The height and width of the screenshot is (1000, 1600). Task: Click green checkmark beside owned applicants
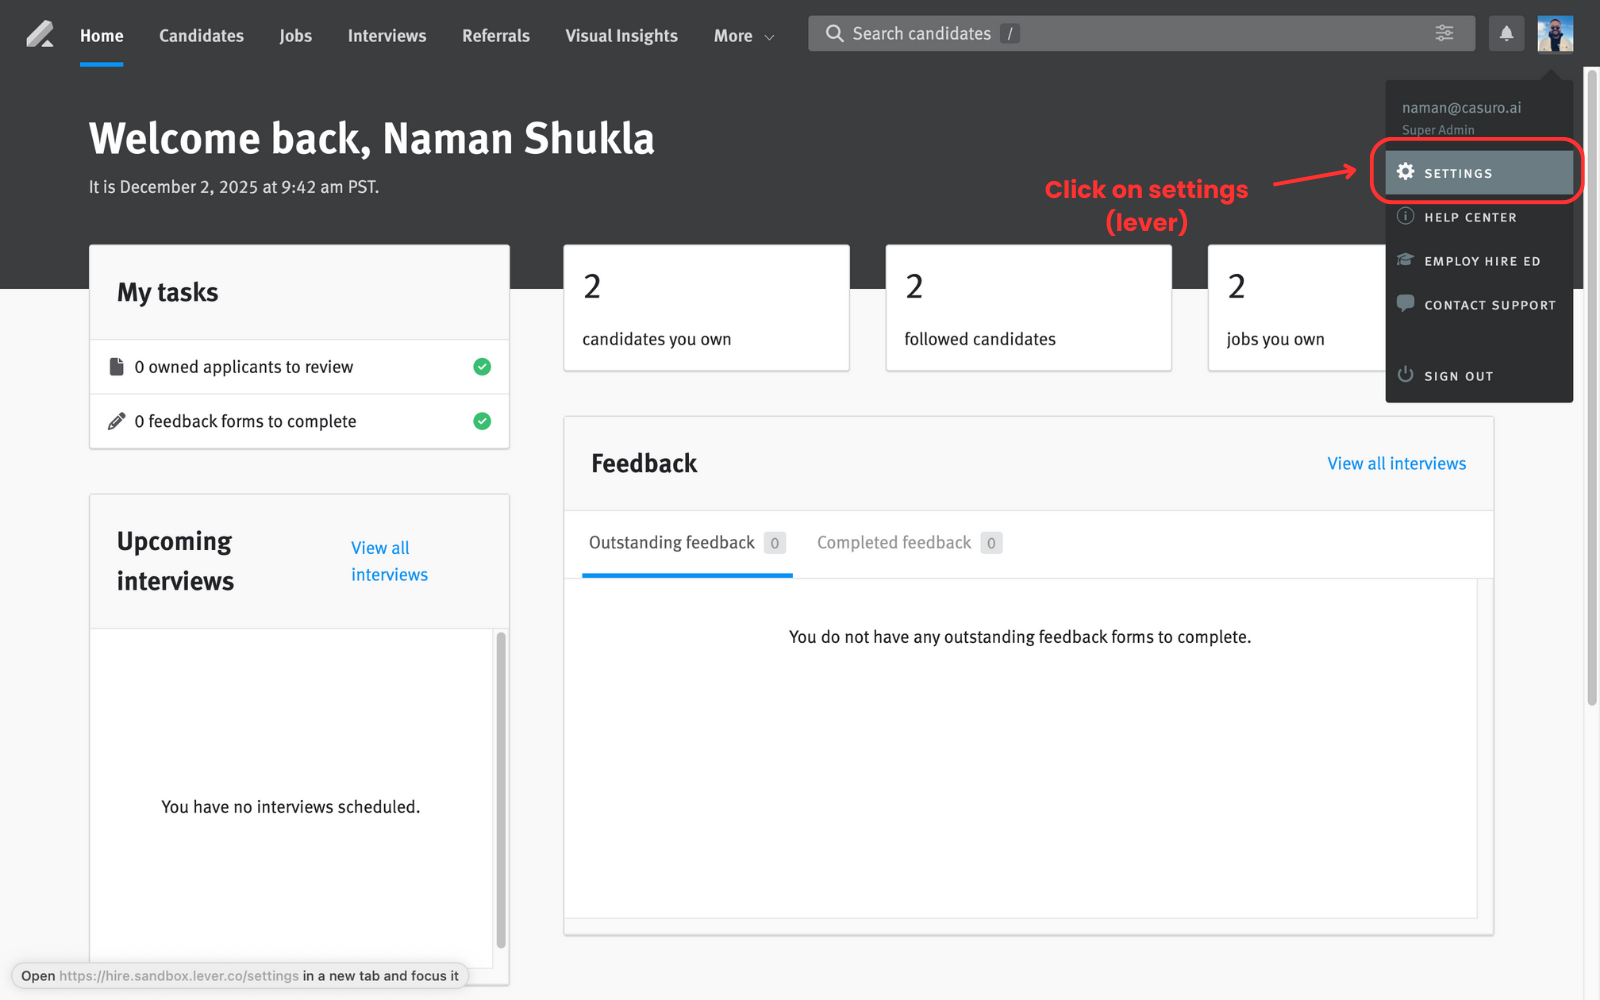(482, 366)
